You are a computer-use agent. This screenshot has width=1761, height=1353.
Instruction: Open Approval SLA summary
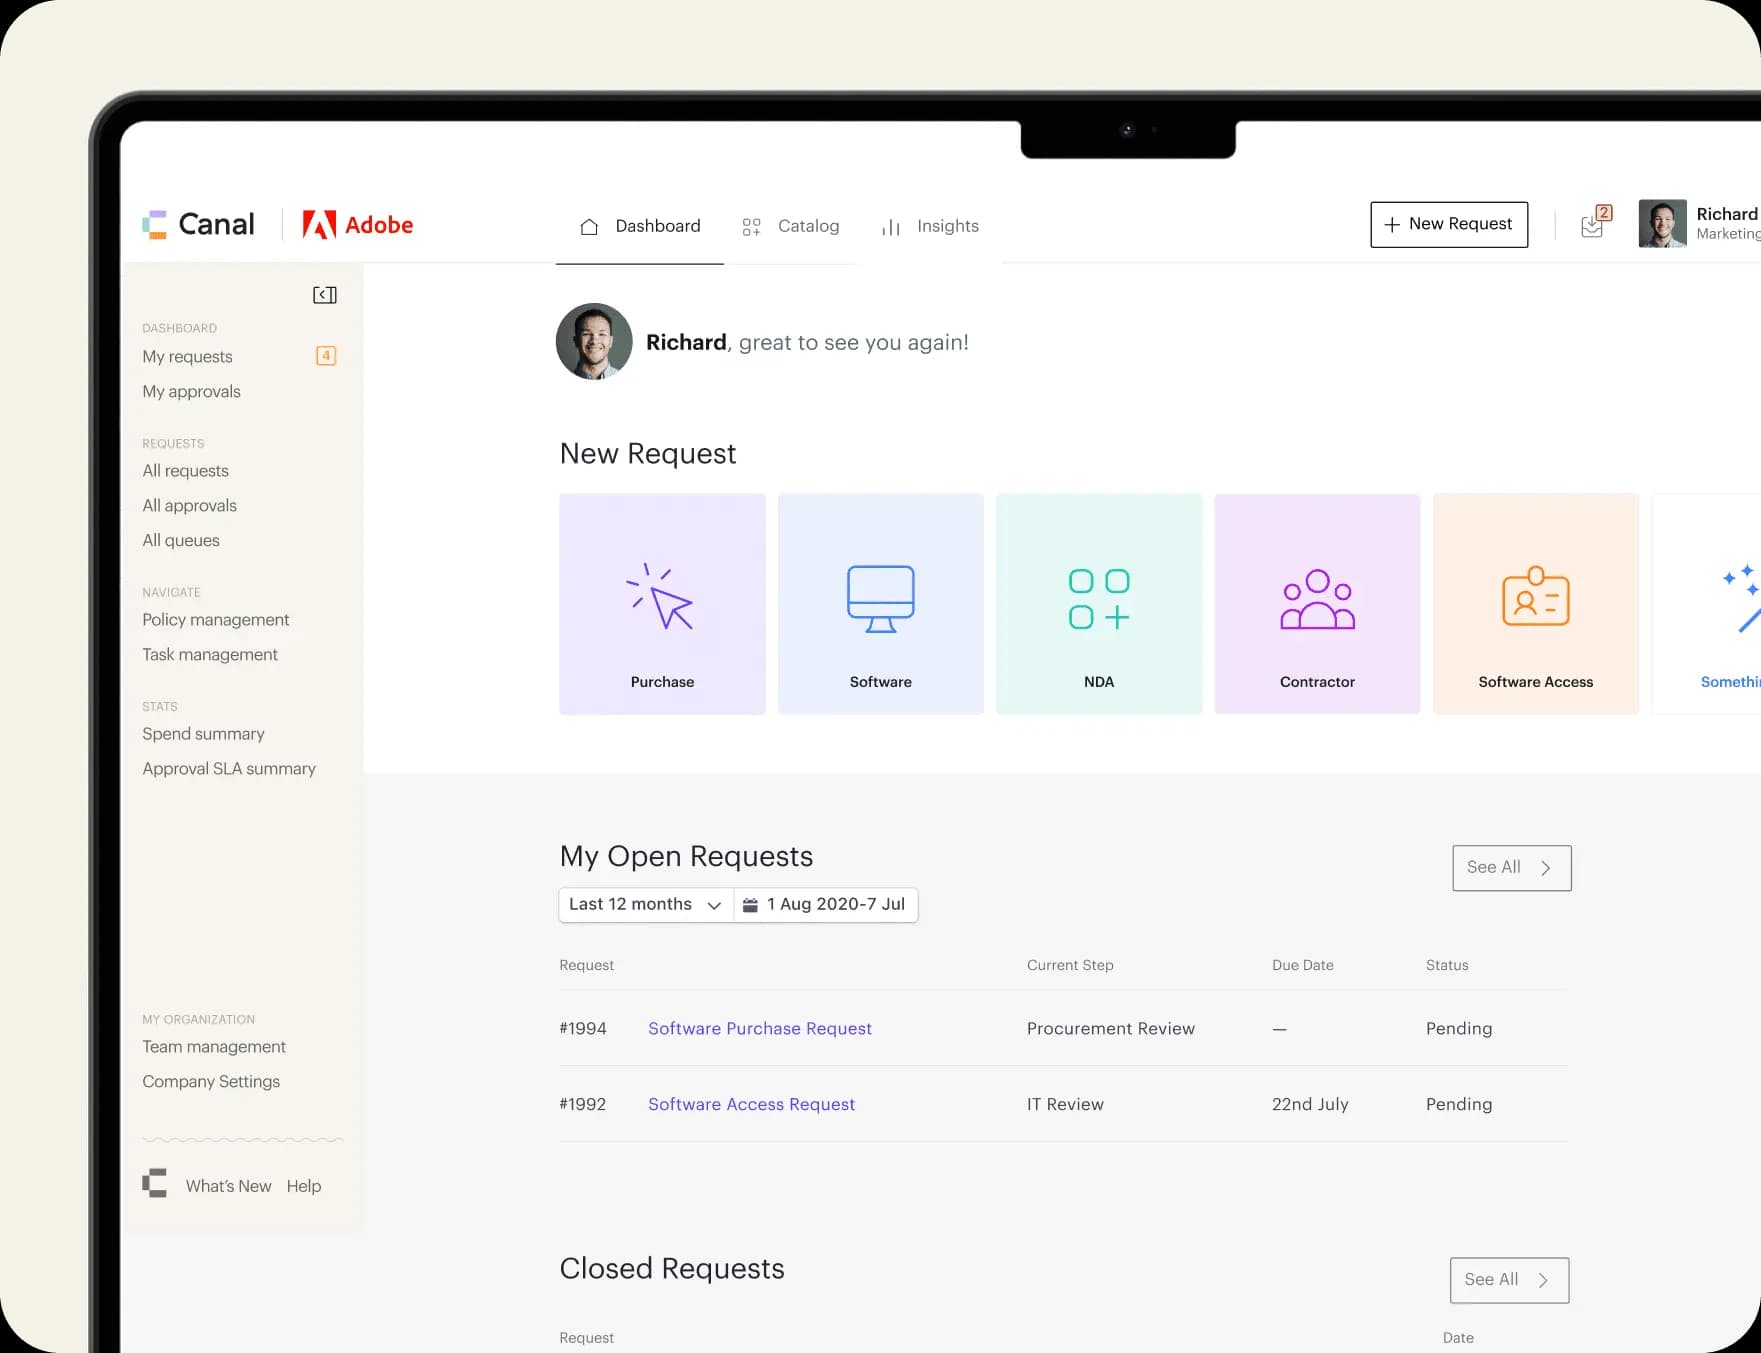click(x=229, y=769)
